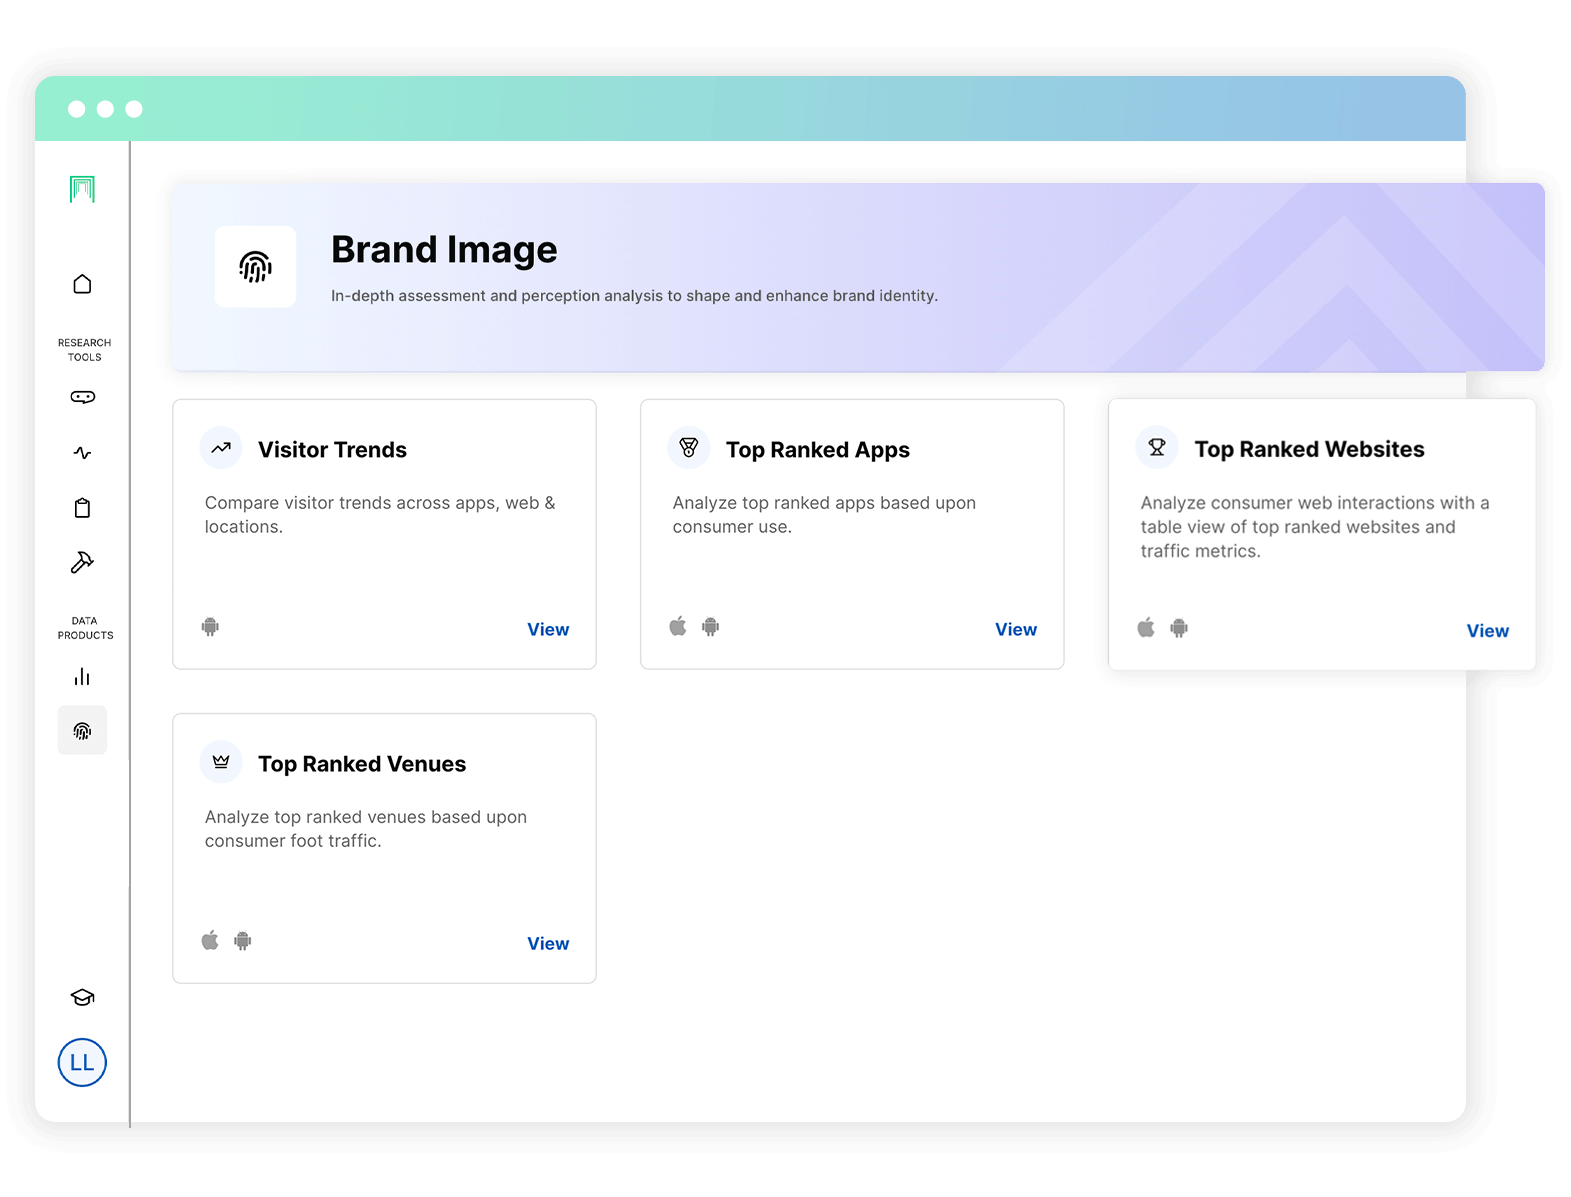Click the Visitor Trends card title

point(332,450)
